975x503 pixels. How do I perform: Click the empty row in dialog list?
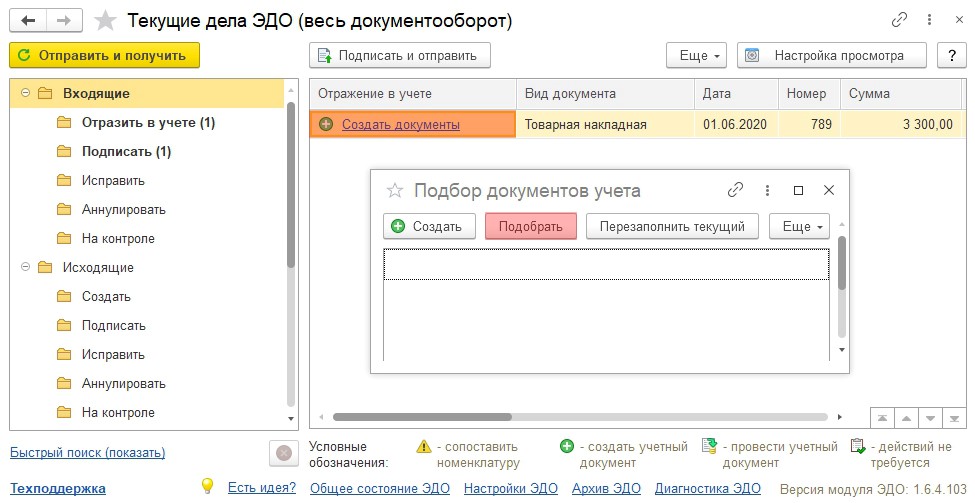point(606,264)
